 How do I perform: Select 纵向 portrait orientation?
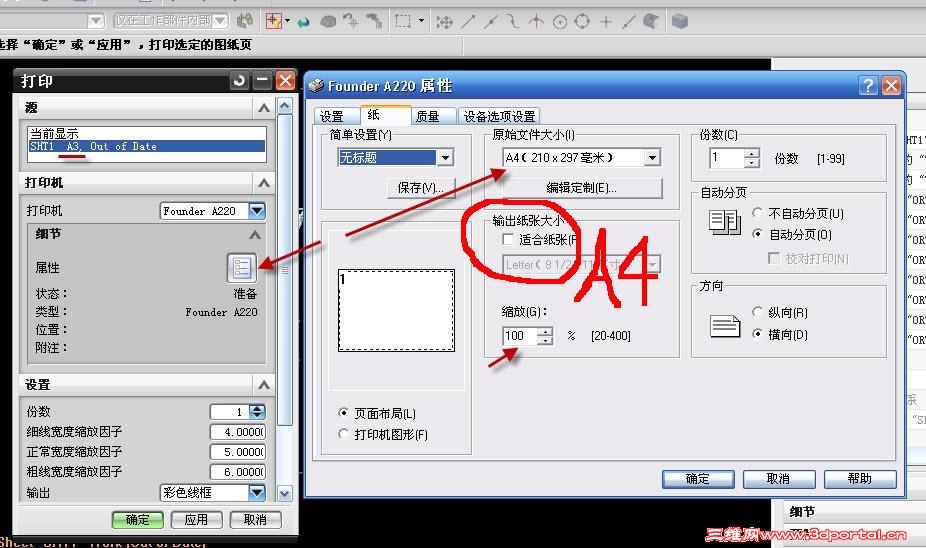coord(757,311)
